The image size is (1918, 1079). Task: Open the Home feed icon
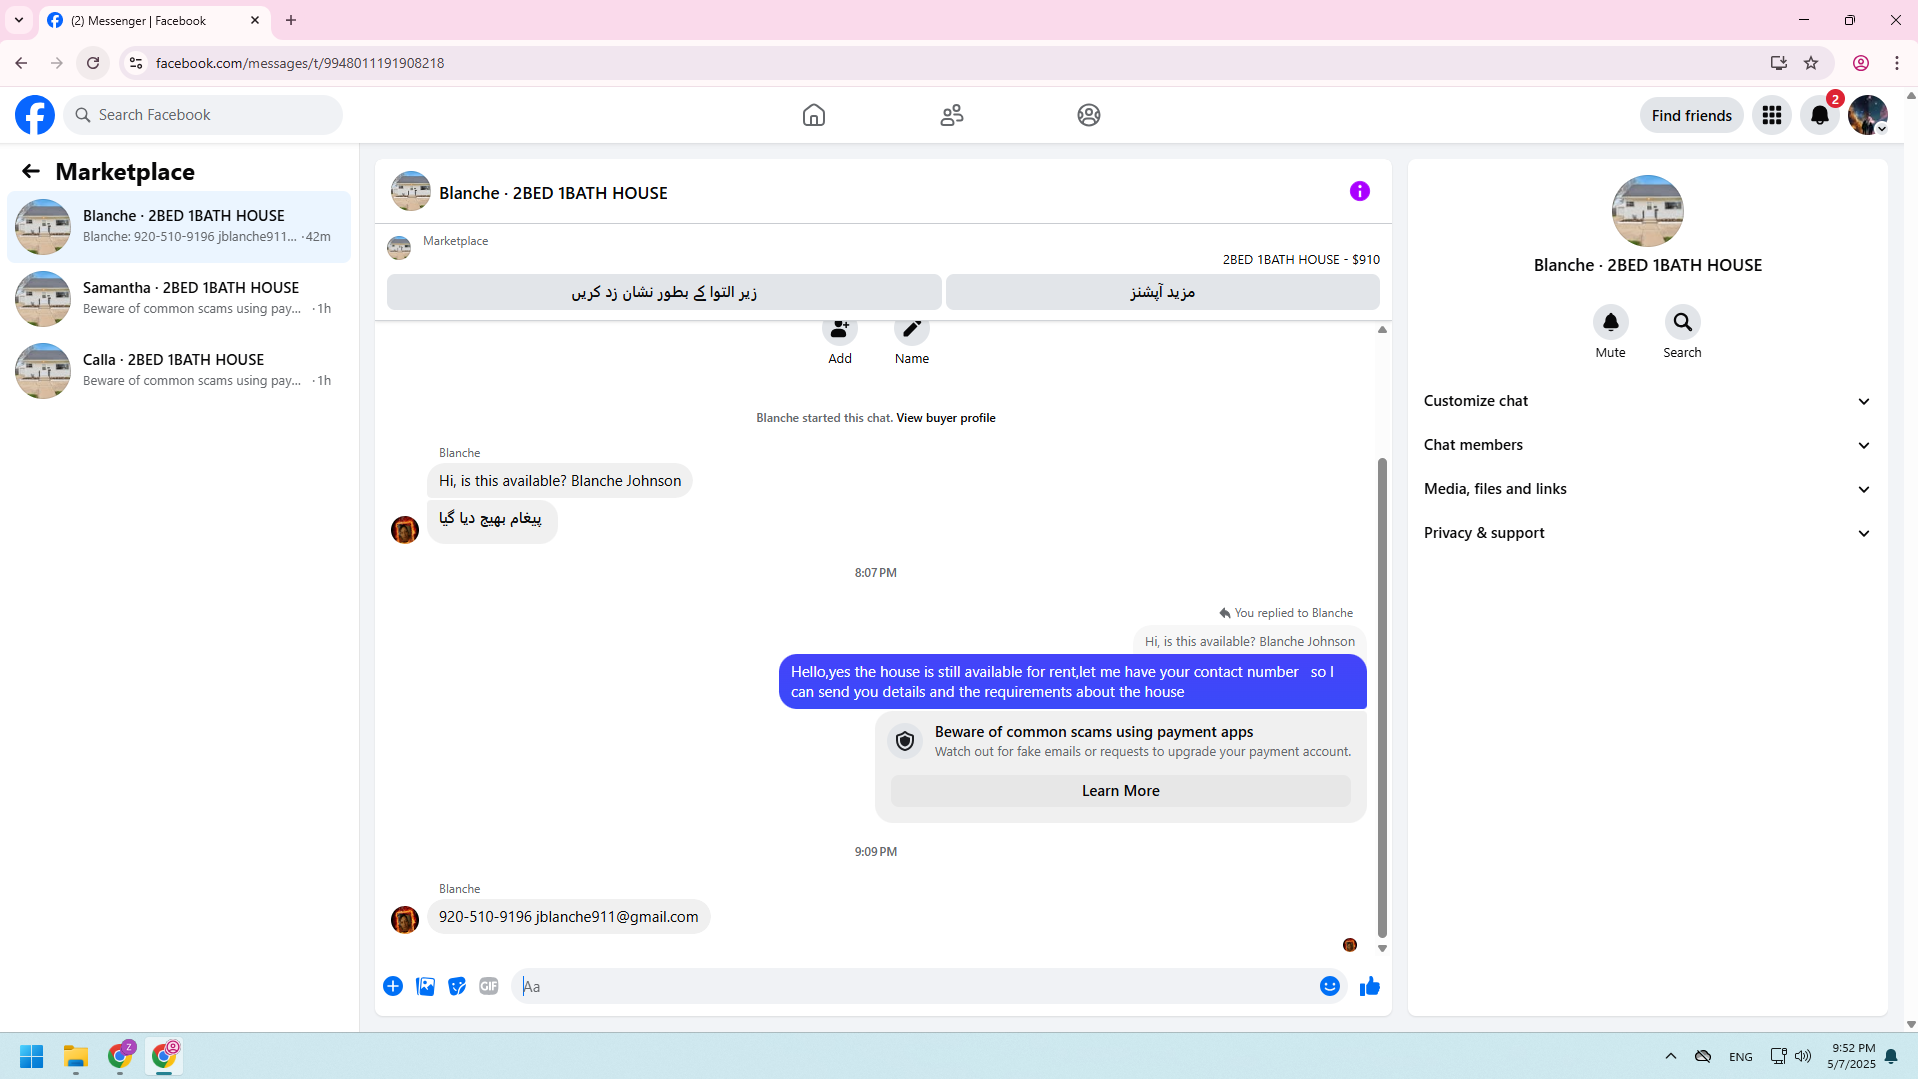[x=814, y=115]
